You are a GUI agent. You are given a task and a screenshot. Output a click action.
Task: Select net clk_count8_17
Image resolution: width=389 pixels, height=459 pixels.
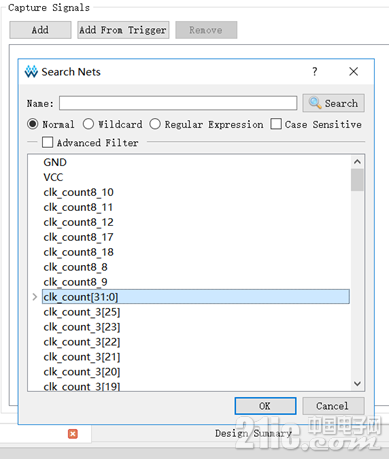pyautogui.click(x=79, y=237)
